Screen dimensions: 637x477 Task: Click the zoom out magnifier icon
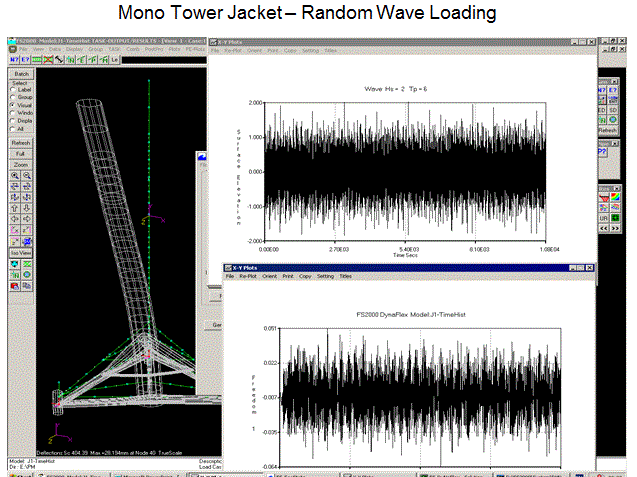tap(27, 175)
